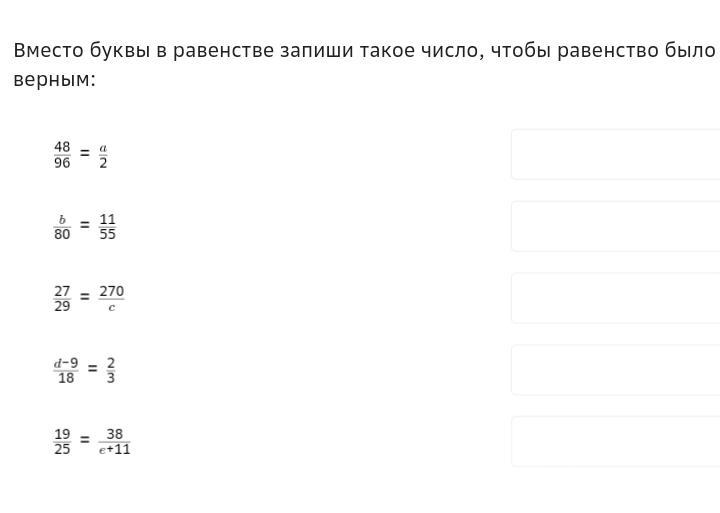This screenshot has height=513, width=720.
Task: Click the instruction line starting with 'Вместо буквы'
Action: (365, 51)
